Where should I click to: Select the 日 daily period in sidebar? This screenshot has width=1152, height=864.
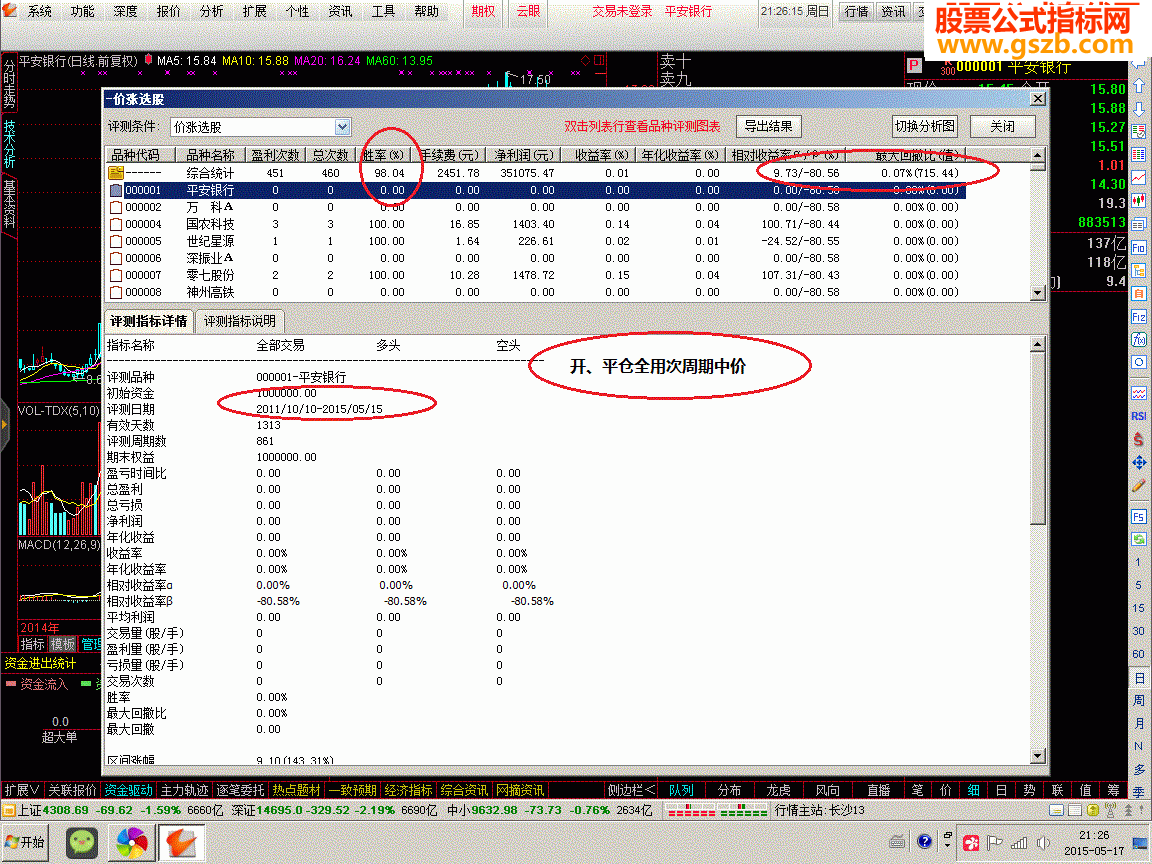coord(1139,678)
